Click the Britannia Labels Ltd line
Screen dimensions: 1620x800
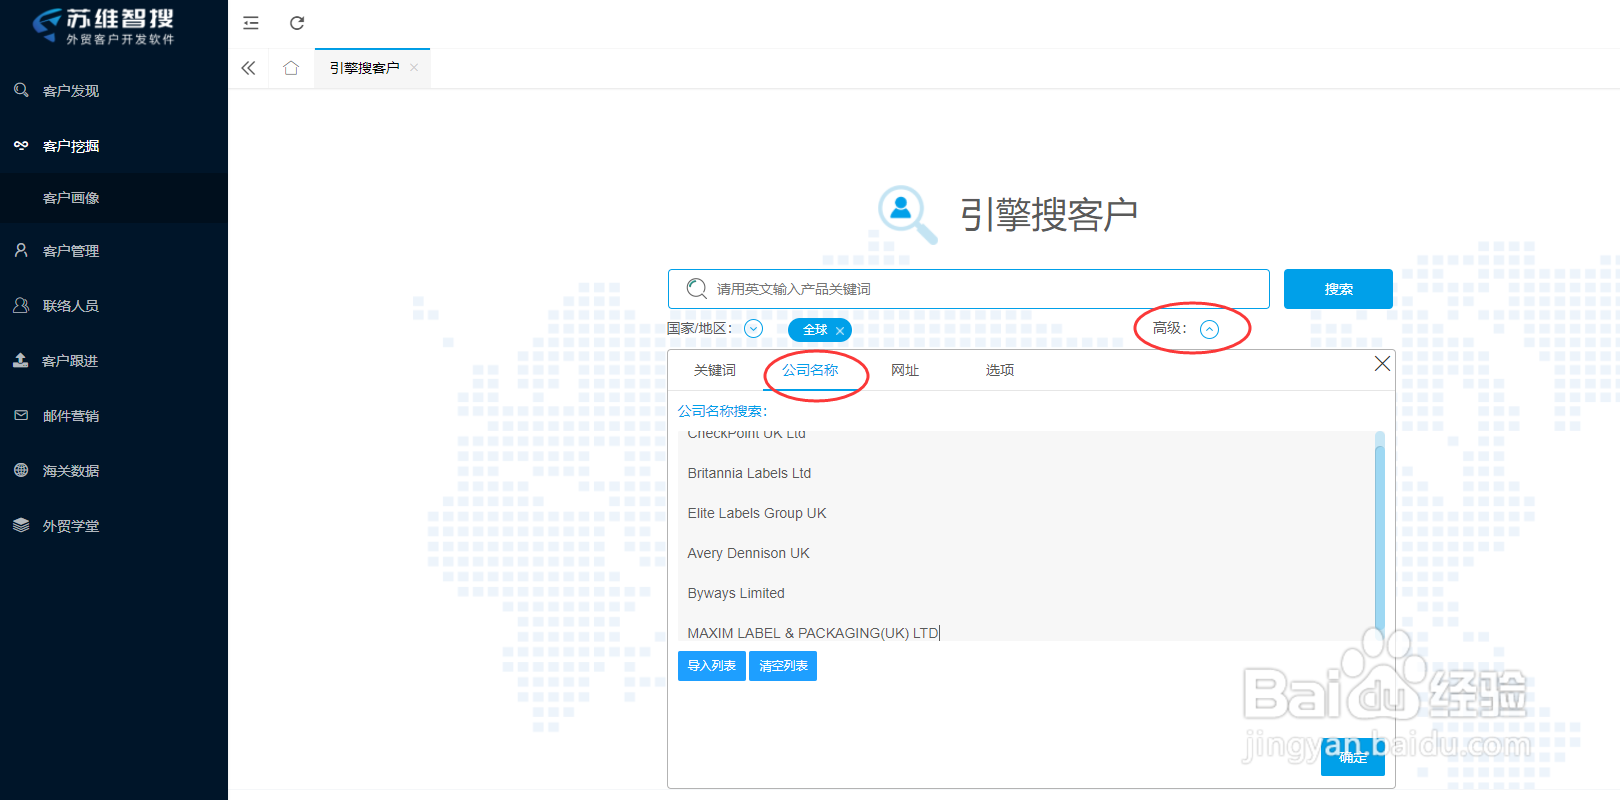click(x=749, y=473)
